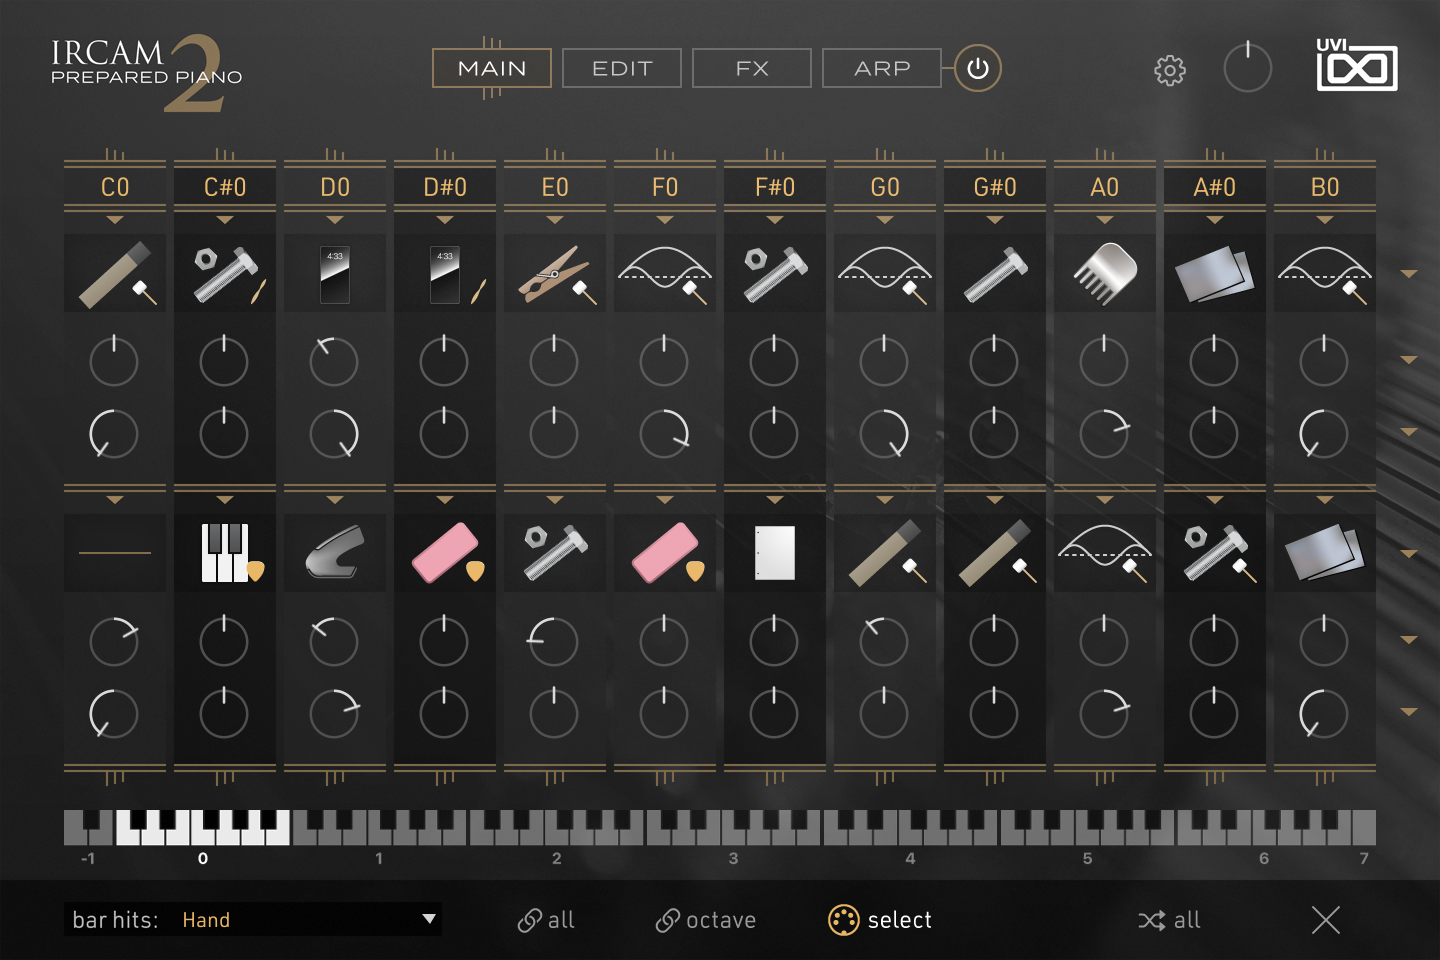
Task: Expand the F0 upper layer dropdown arrow
Action: (665, 220)
